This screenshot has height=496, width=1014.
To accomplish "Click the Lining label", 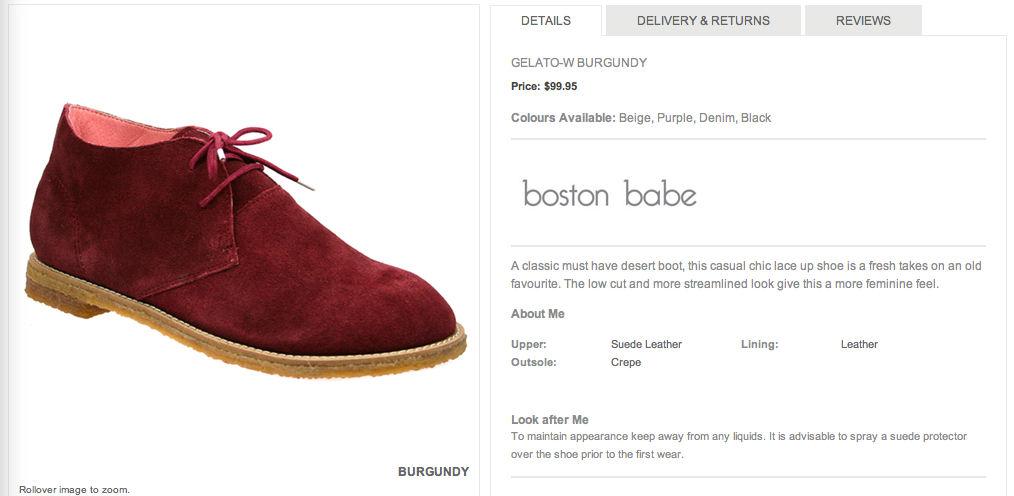I will pyautogui.click(x=759, y=344).
